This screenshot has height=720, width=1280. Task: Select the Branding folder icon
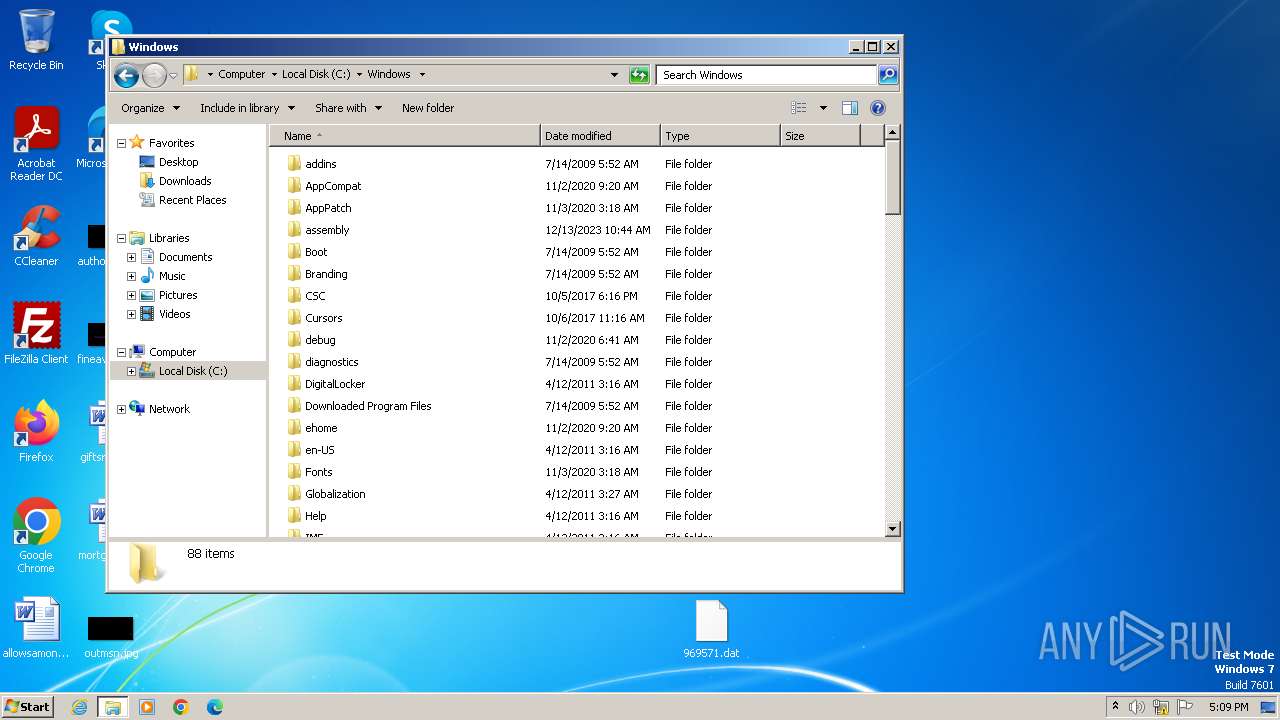[294, 274]
